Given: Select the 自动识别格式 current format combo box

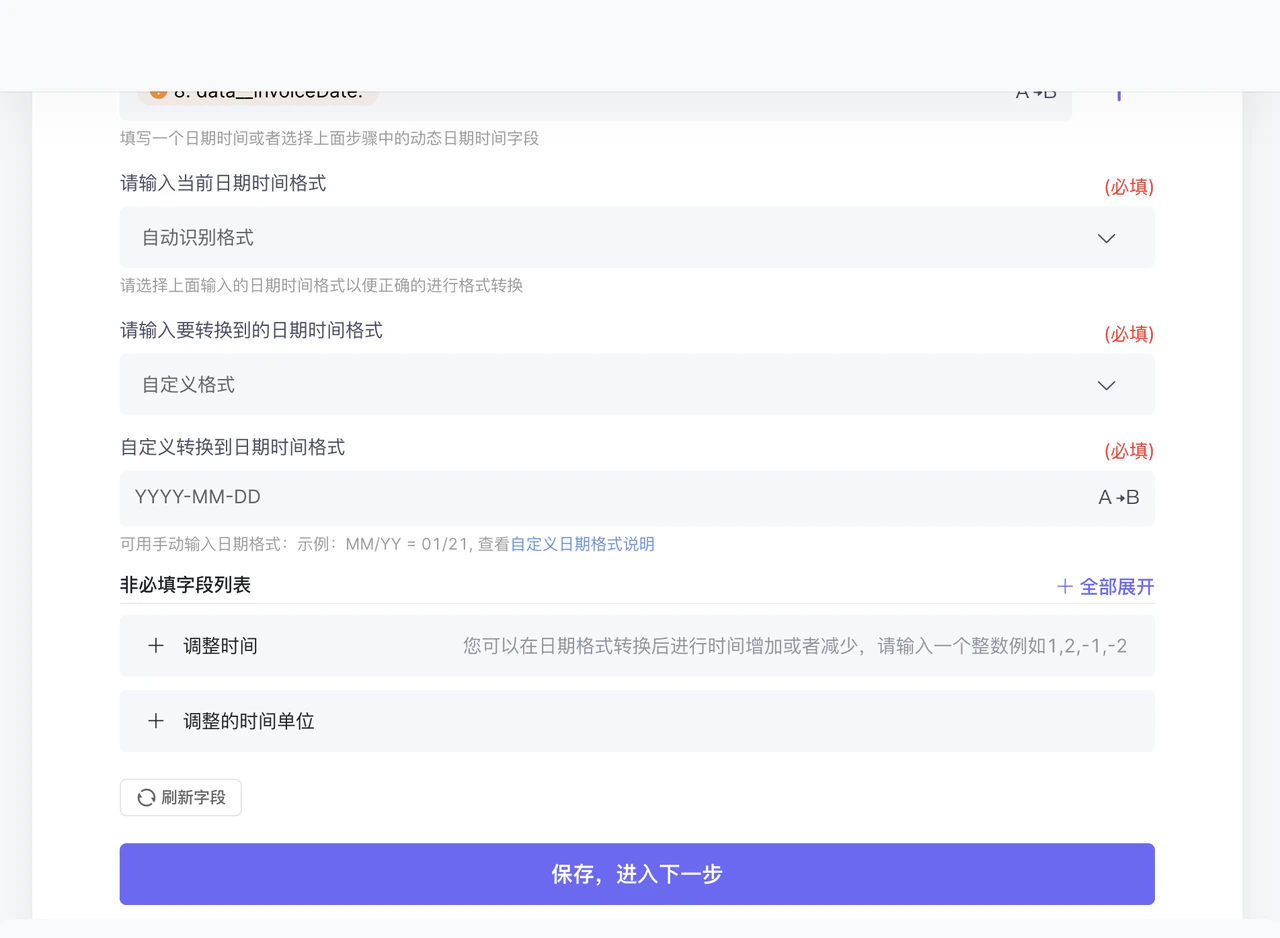Looking at the screenshot, I should pos(637,237).
